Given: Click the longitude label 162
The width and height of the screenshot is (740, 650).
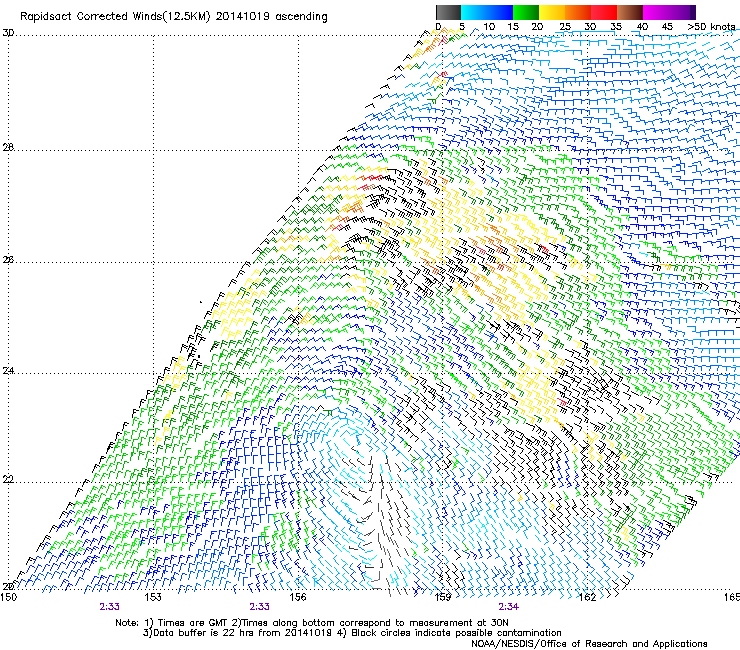Looking at the screenshot, I should point(587,597).
